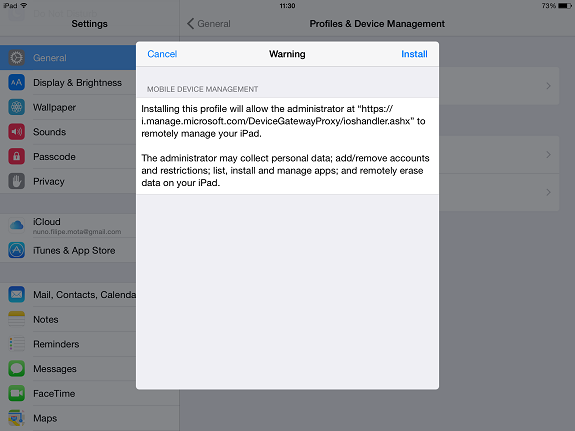Go back to General settings

point(209,24)
